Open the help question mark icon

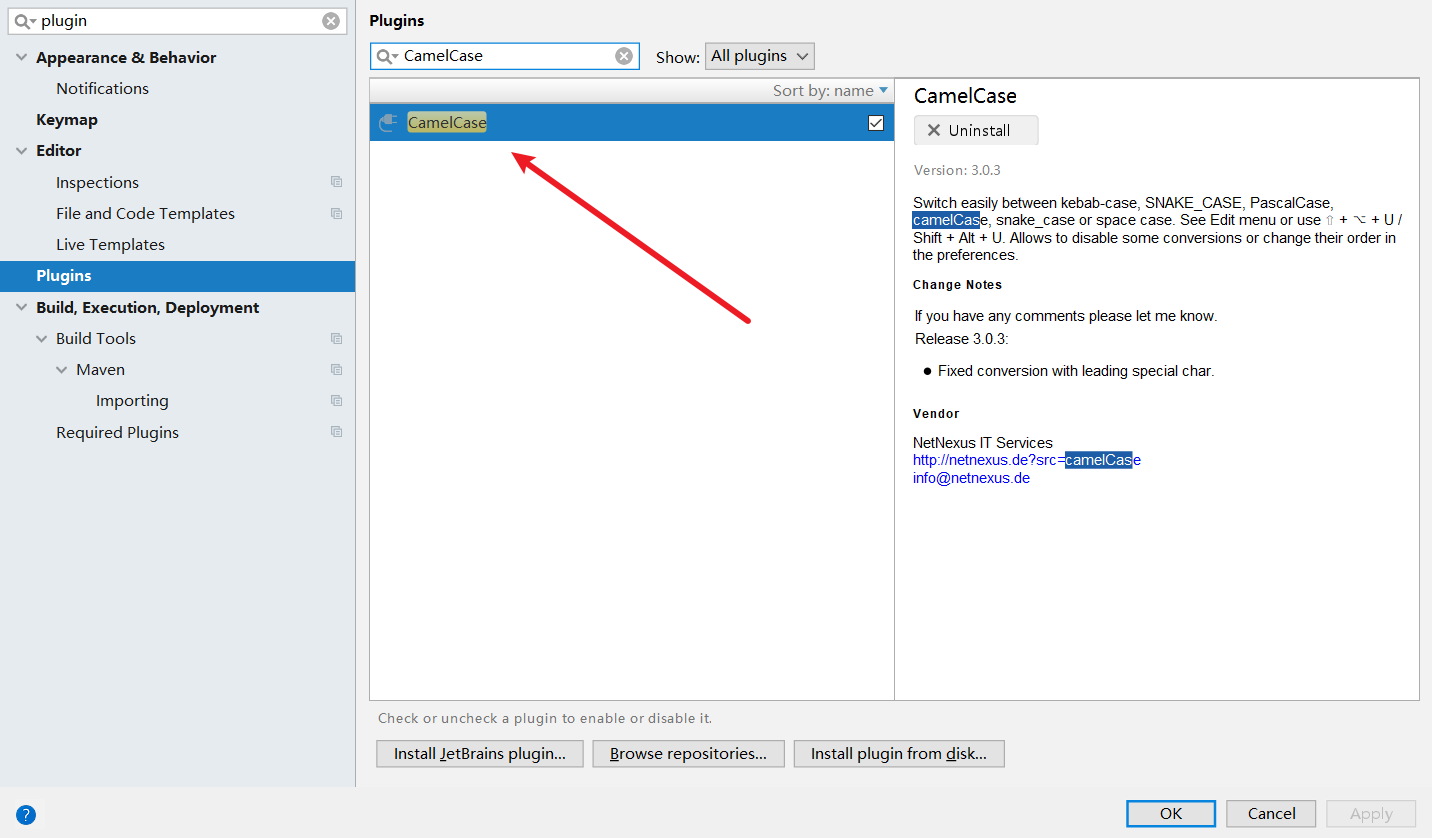click(x=26, y=814)
